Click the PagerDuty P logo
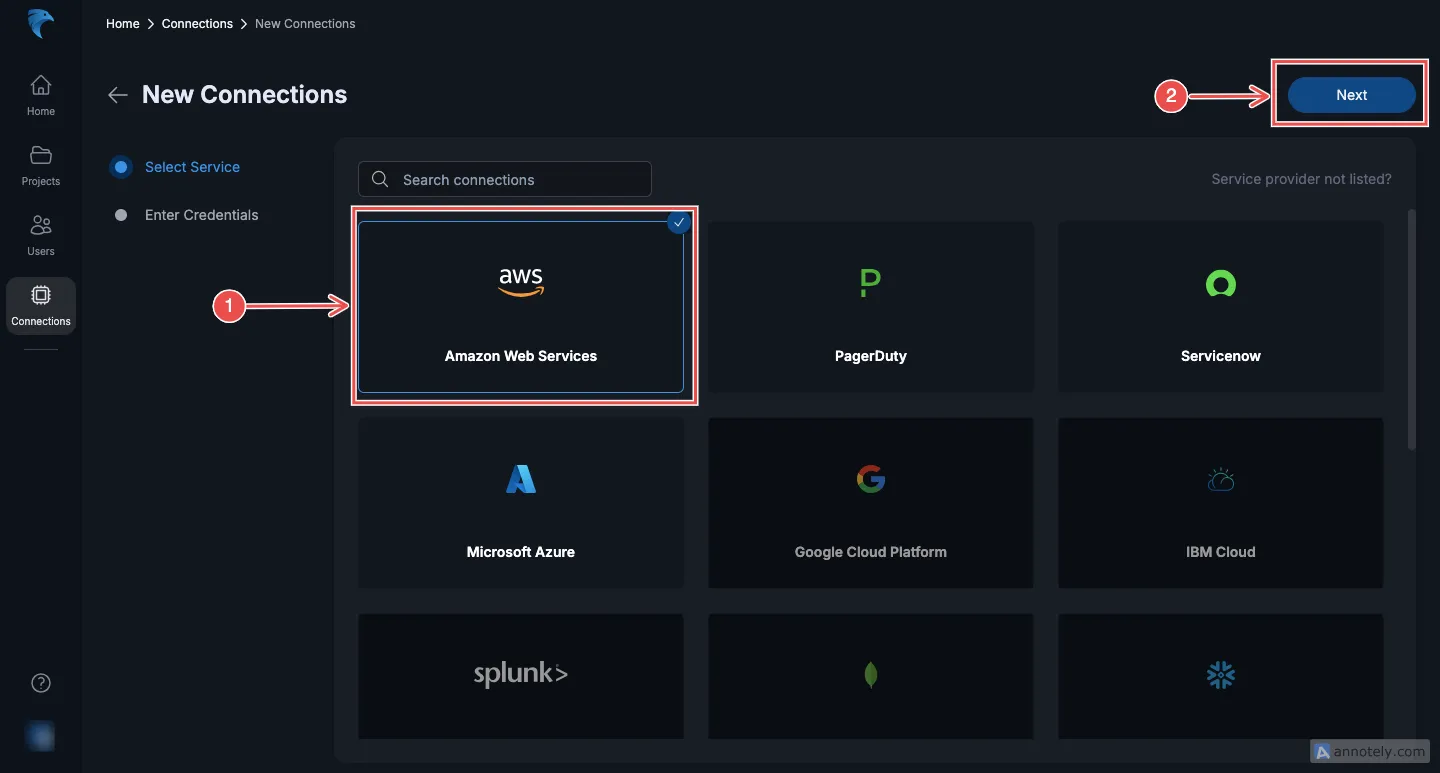 870,283
